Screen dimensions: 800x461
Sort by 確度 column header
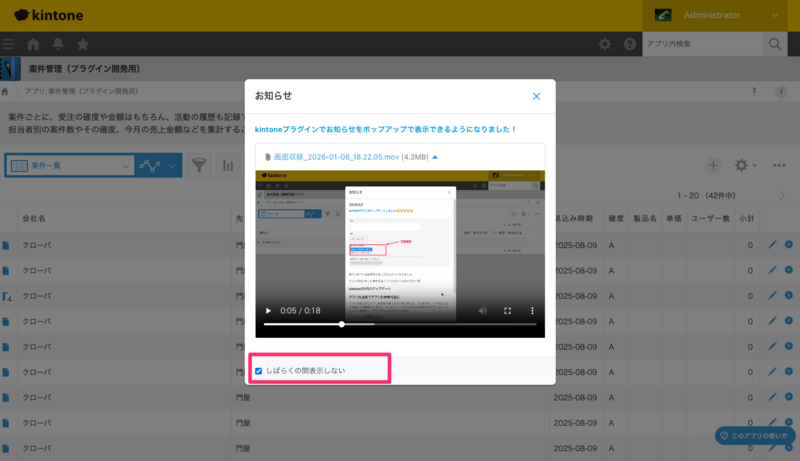(616, 218)
